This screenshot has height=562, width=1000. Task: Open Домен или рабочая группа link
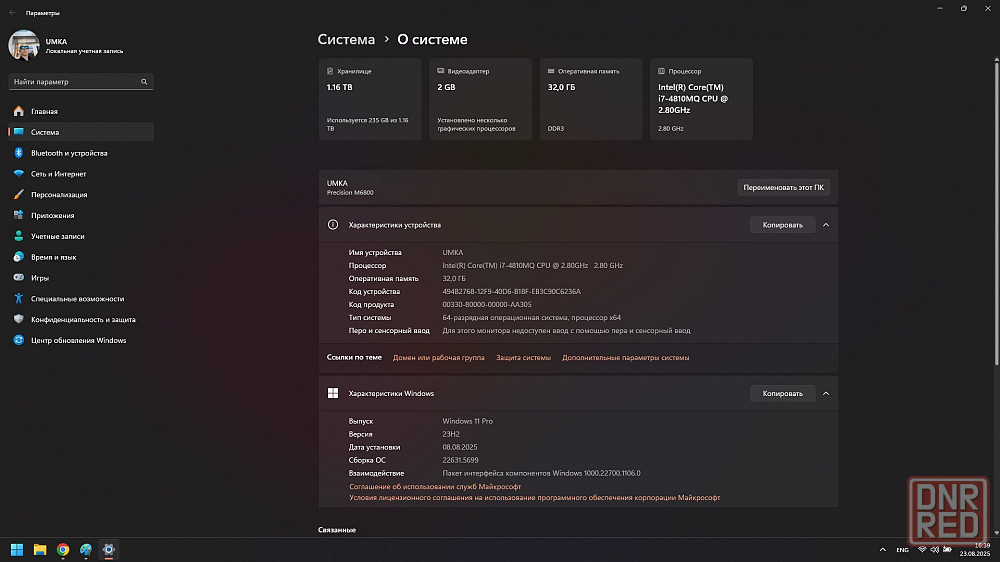pyautogui.click(x=439, y=358)
